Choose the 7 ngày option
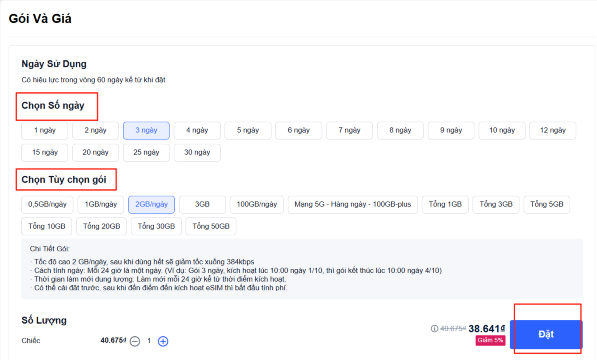597x360 pixels. (x=350, y=131)
